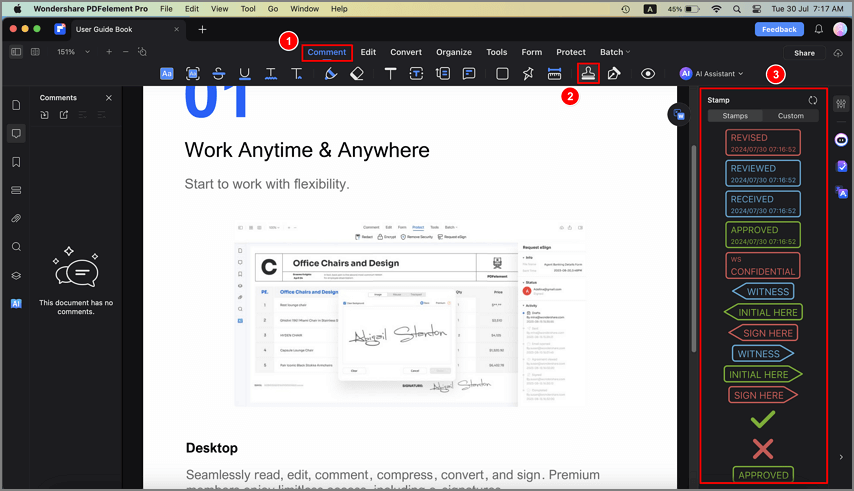
Task: Open the Convert tab
Action: (406, 52)
